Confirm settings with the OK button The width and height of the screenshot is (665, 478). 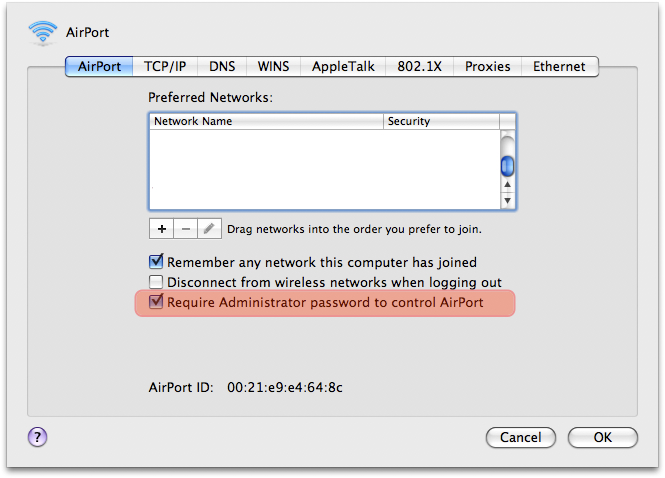point(602,437)
